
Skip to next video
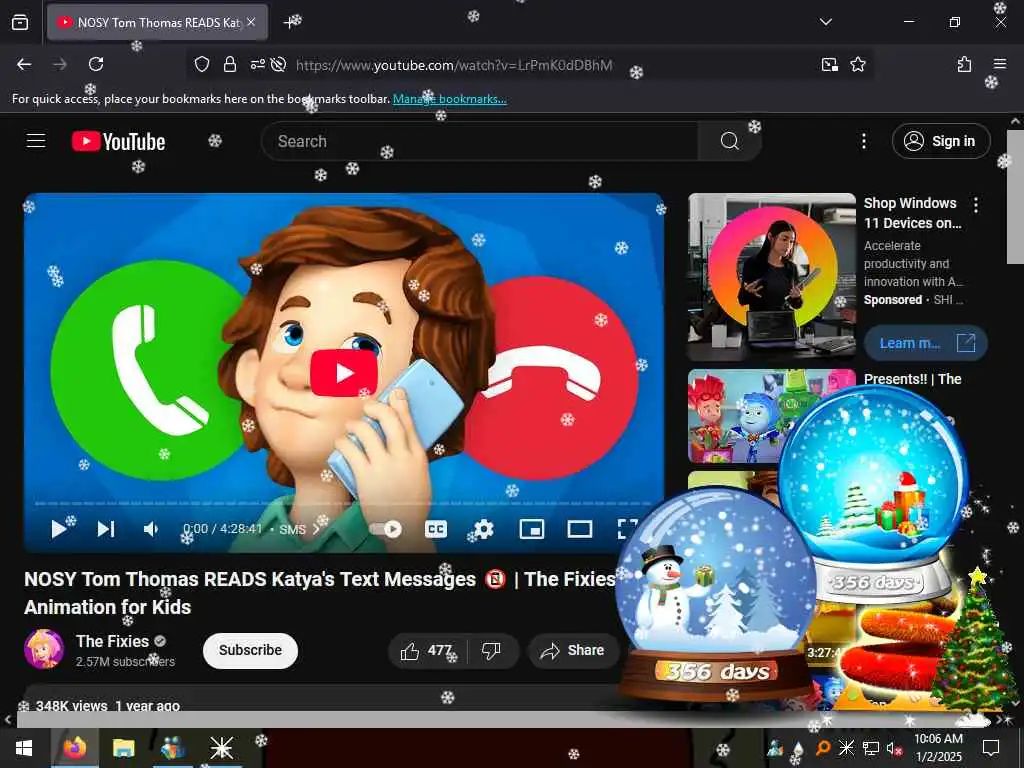(x=106, y=529)
